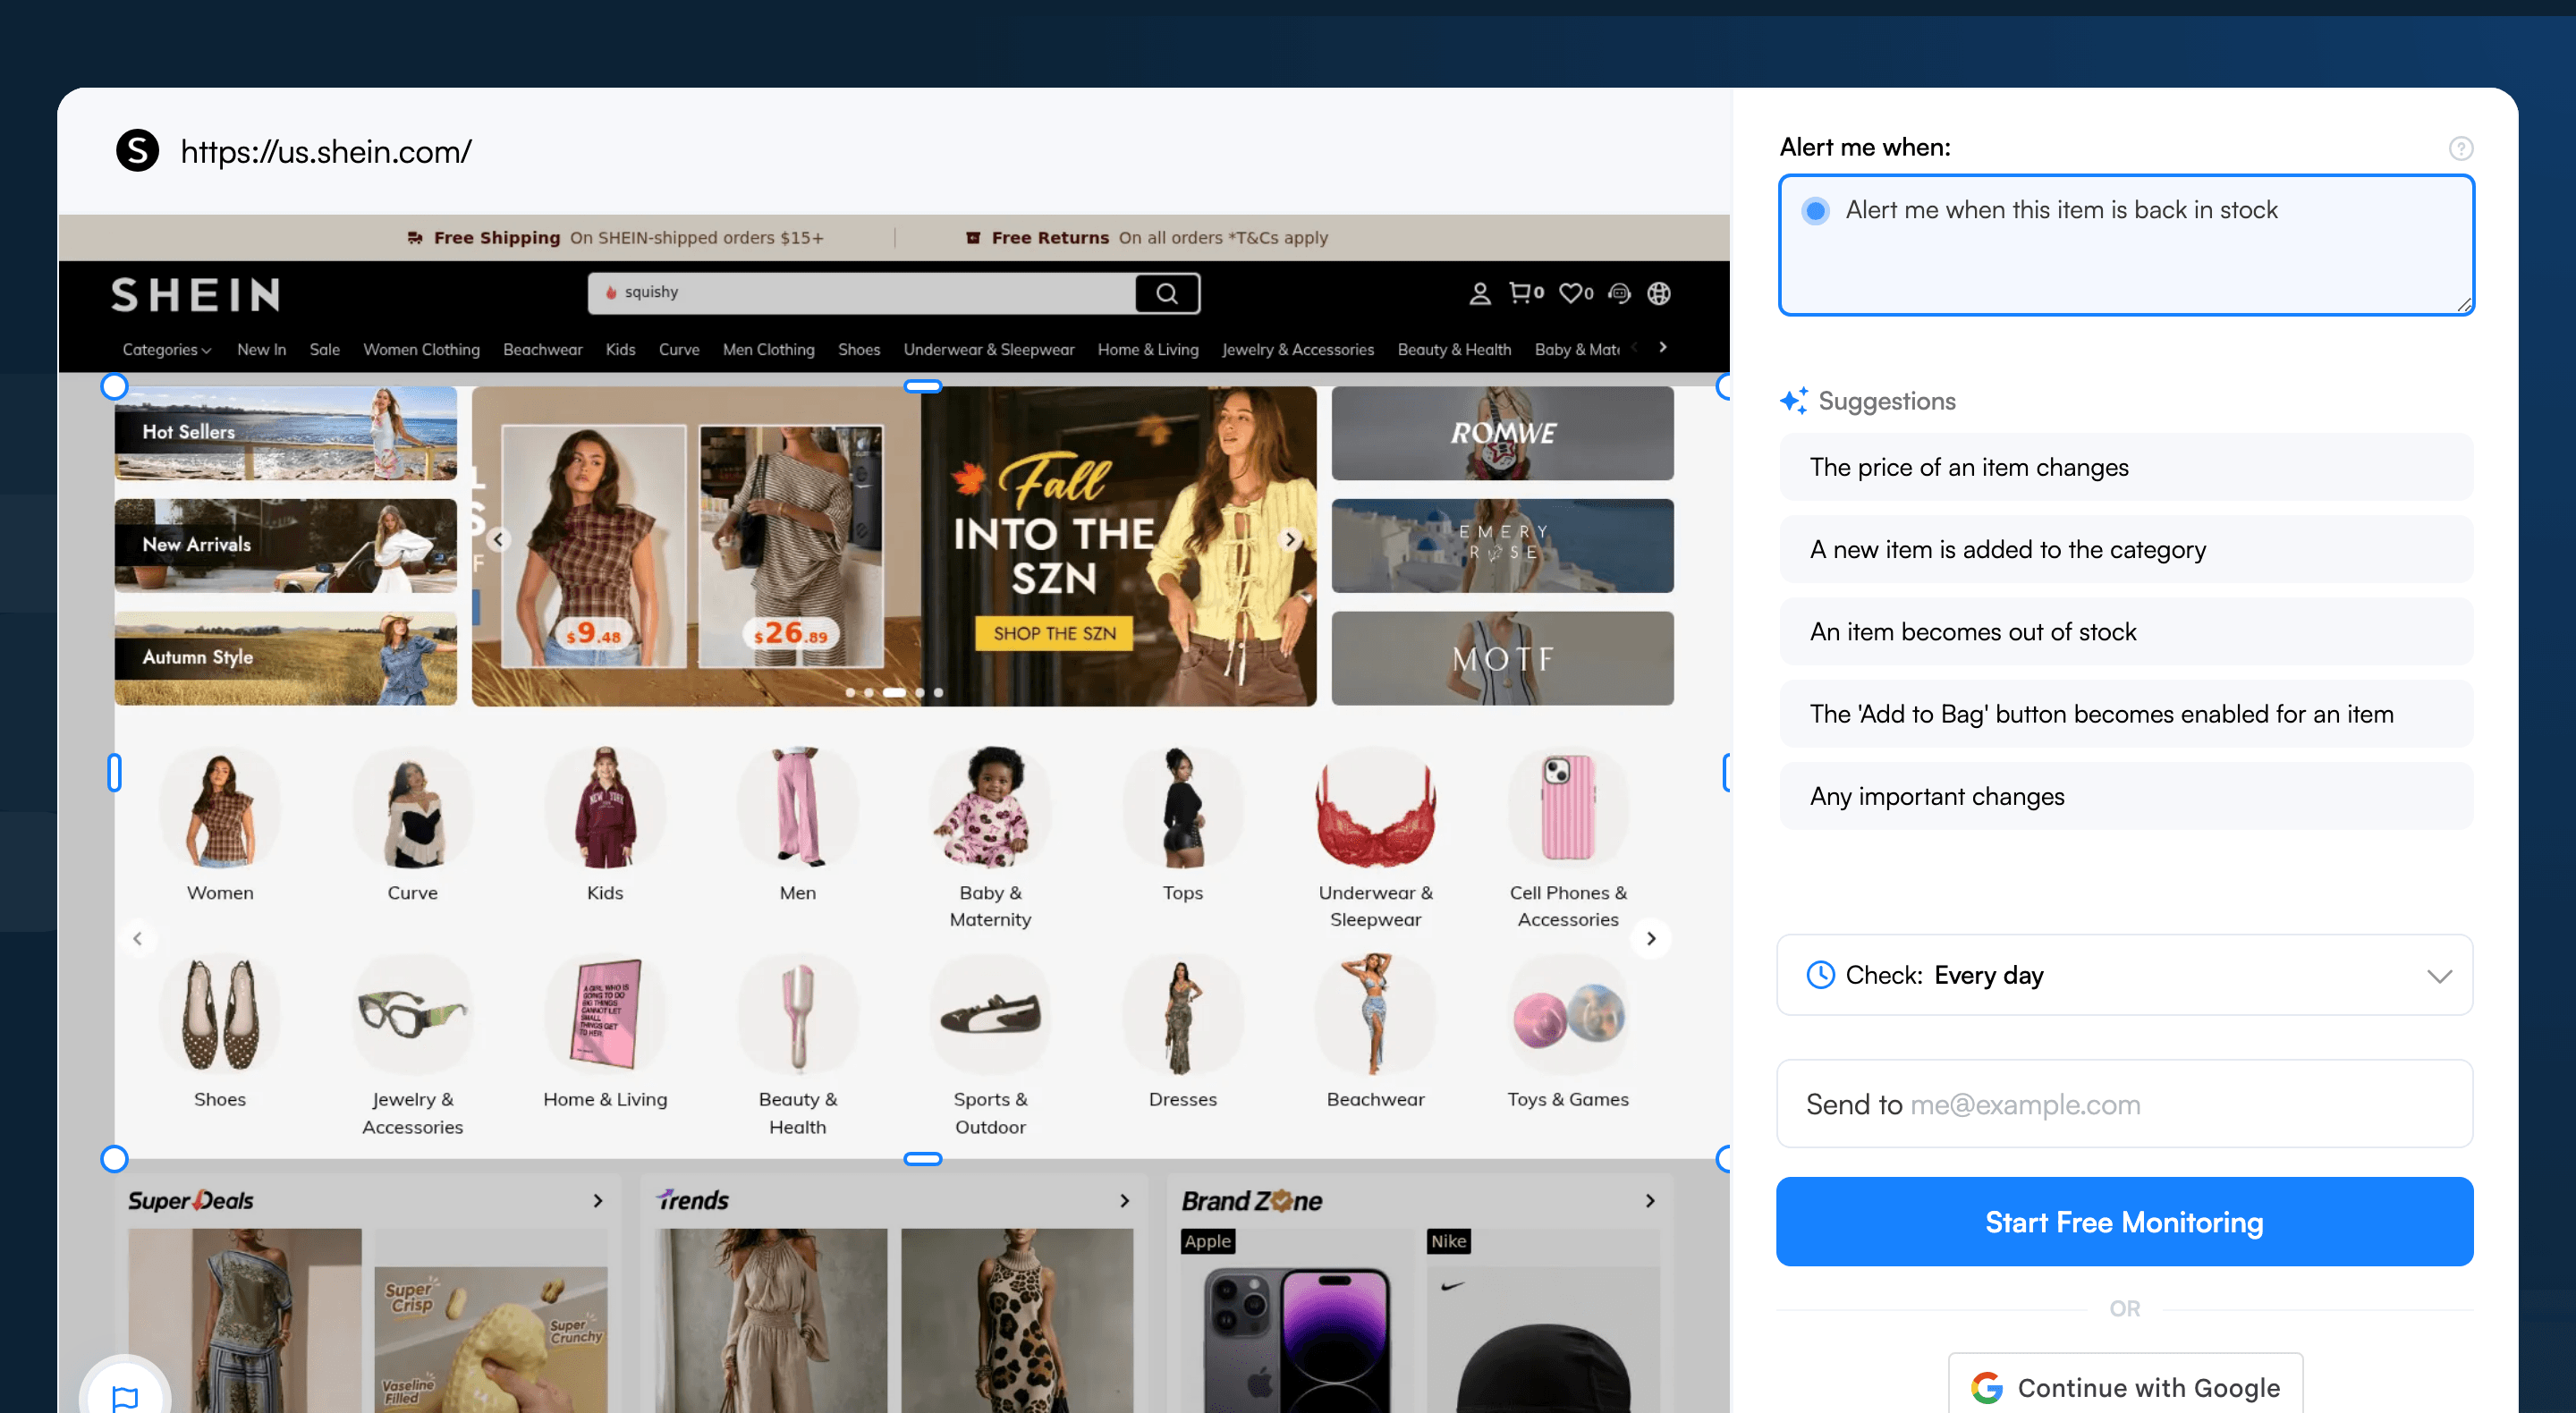Open the Hot Sellers banner
The width and height of the screenshot is (2576, 1413).
[x=286, y=433]
